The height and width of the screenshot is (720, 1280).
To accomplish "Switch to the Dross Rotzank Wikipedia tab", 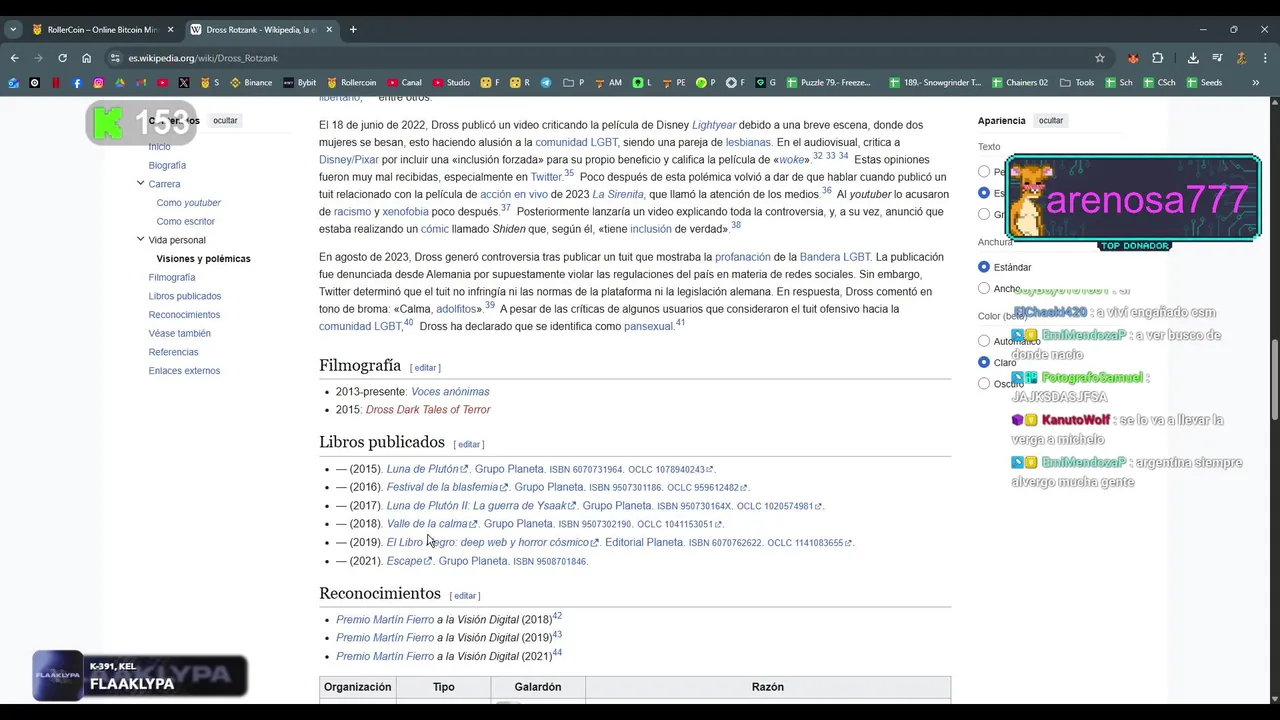I will point(261,29).
